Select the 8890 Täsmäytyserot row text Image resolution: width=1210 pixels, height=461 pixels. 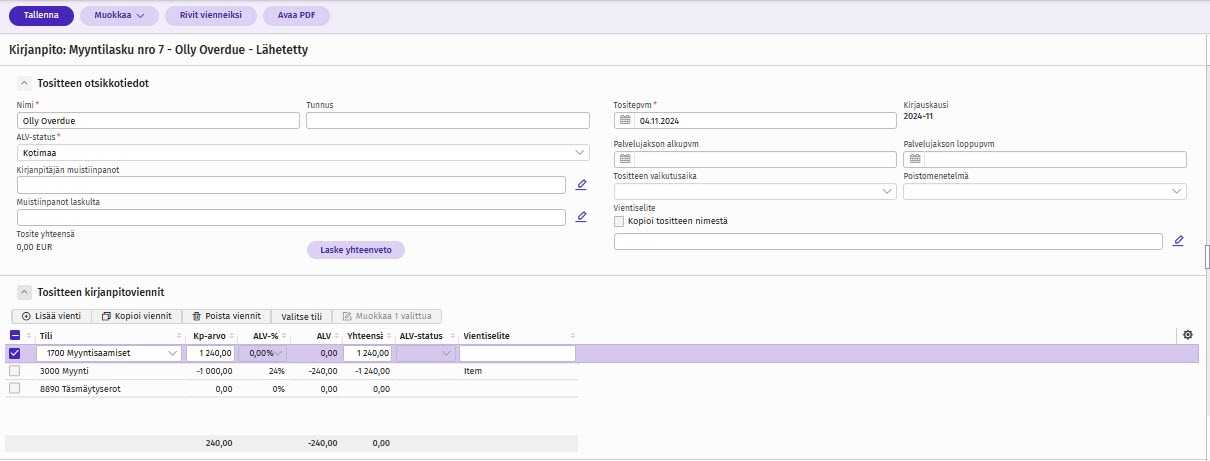point(80,389)
